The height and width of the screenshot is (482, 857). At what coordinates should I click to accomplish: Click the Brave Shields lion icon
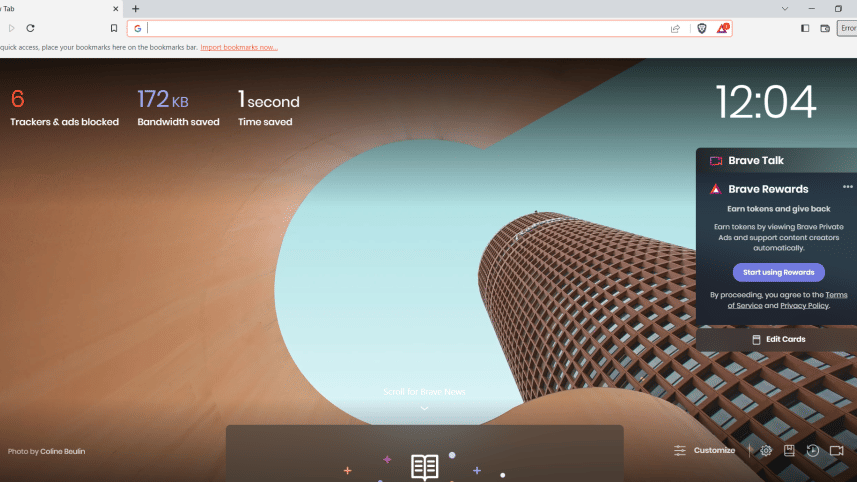coord(702,28)
